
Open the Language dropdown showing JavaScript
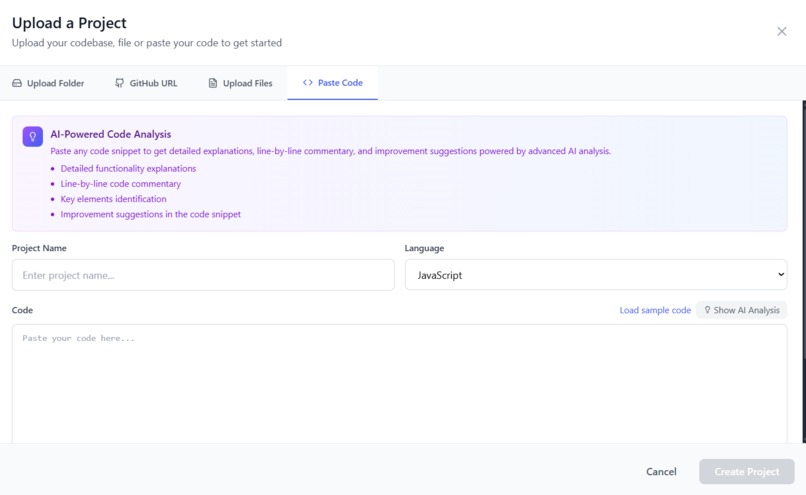point(596,275)
